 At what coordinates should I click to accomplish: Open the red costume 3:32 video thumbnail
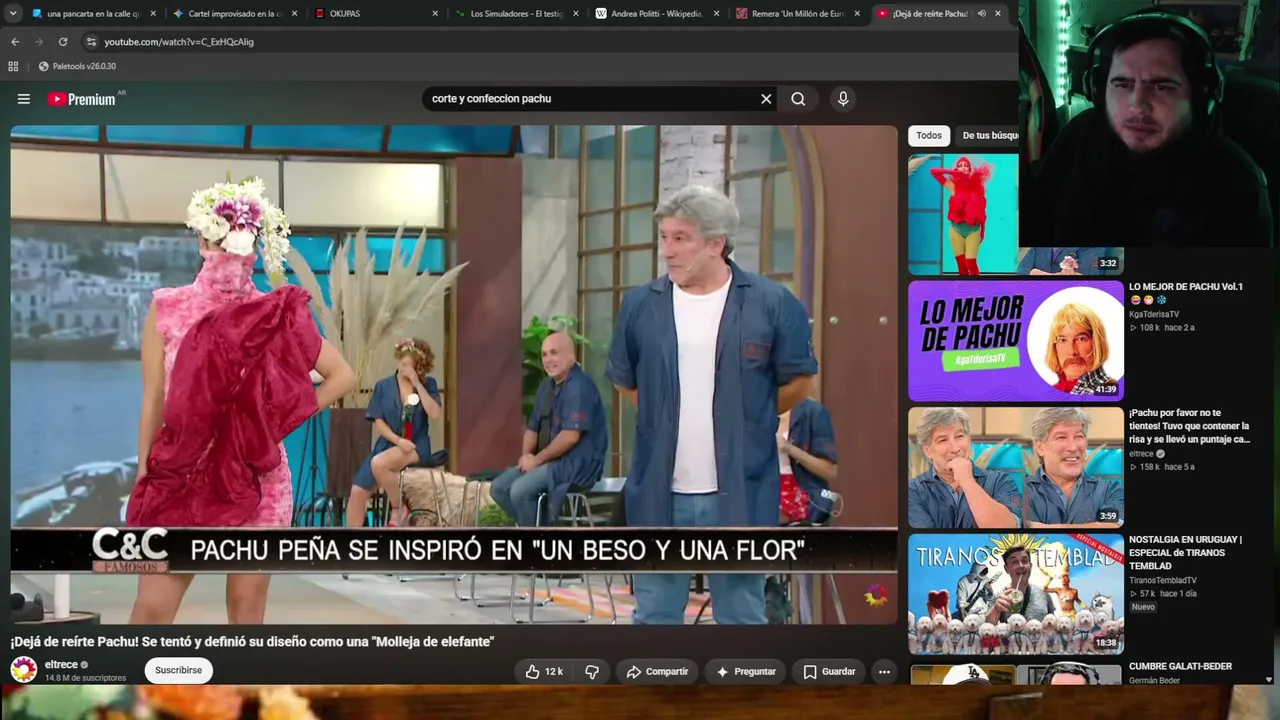963,214
